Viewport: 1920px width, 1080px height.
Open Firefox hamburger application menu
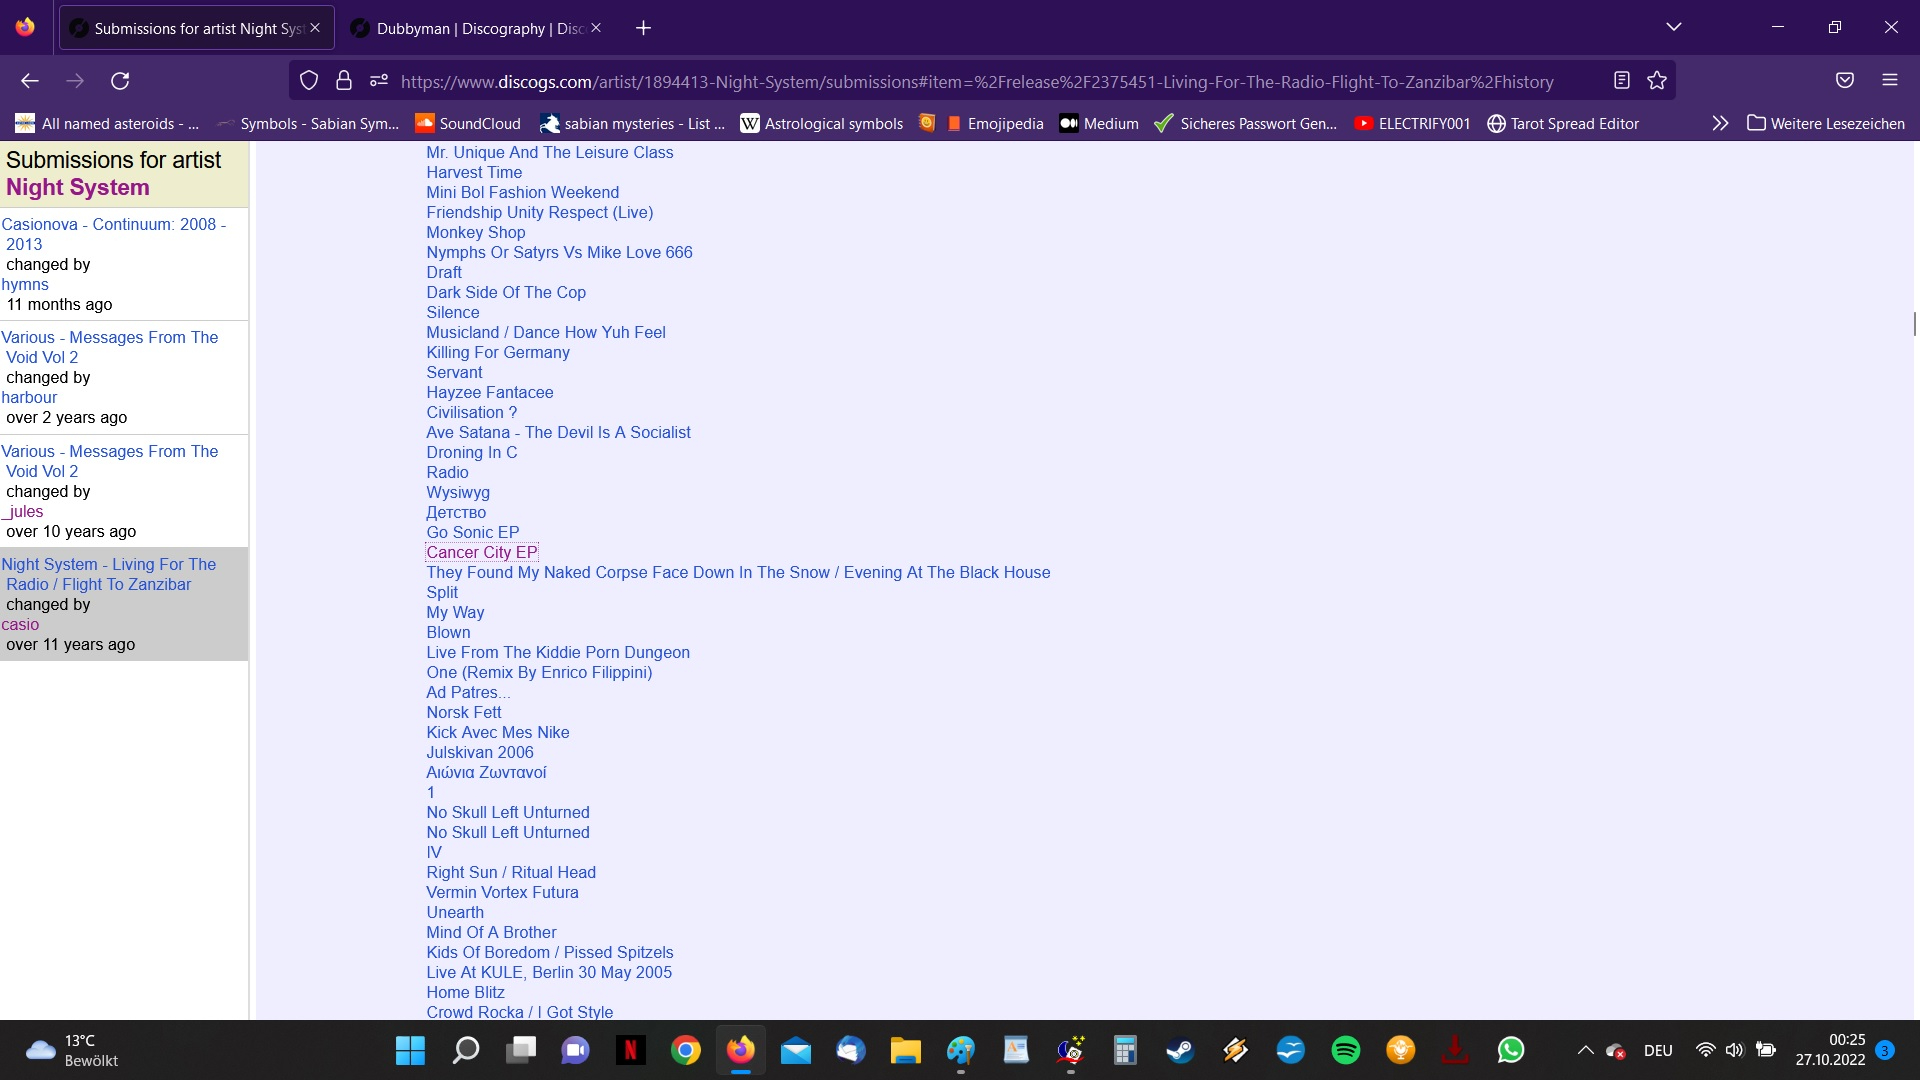point(1890,81)
